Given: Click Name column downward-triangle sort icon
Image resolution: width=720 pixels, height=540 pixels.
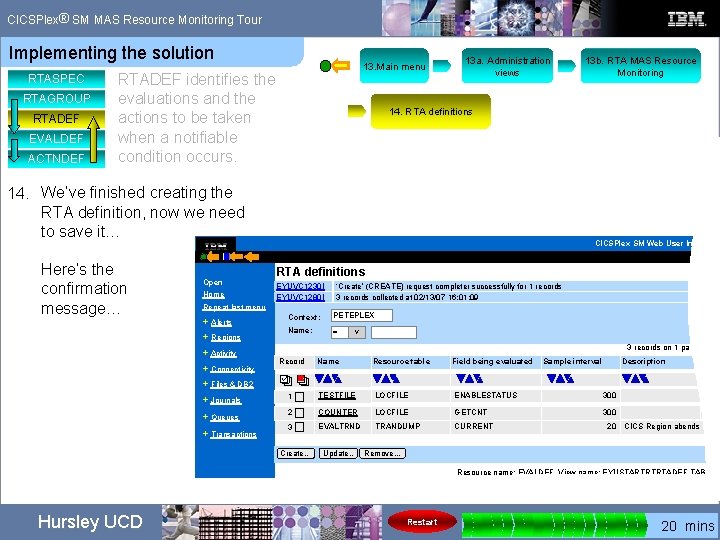Looking at the screenshot, I should (x=320, y=379).
